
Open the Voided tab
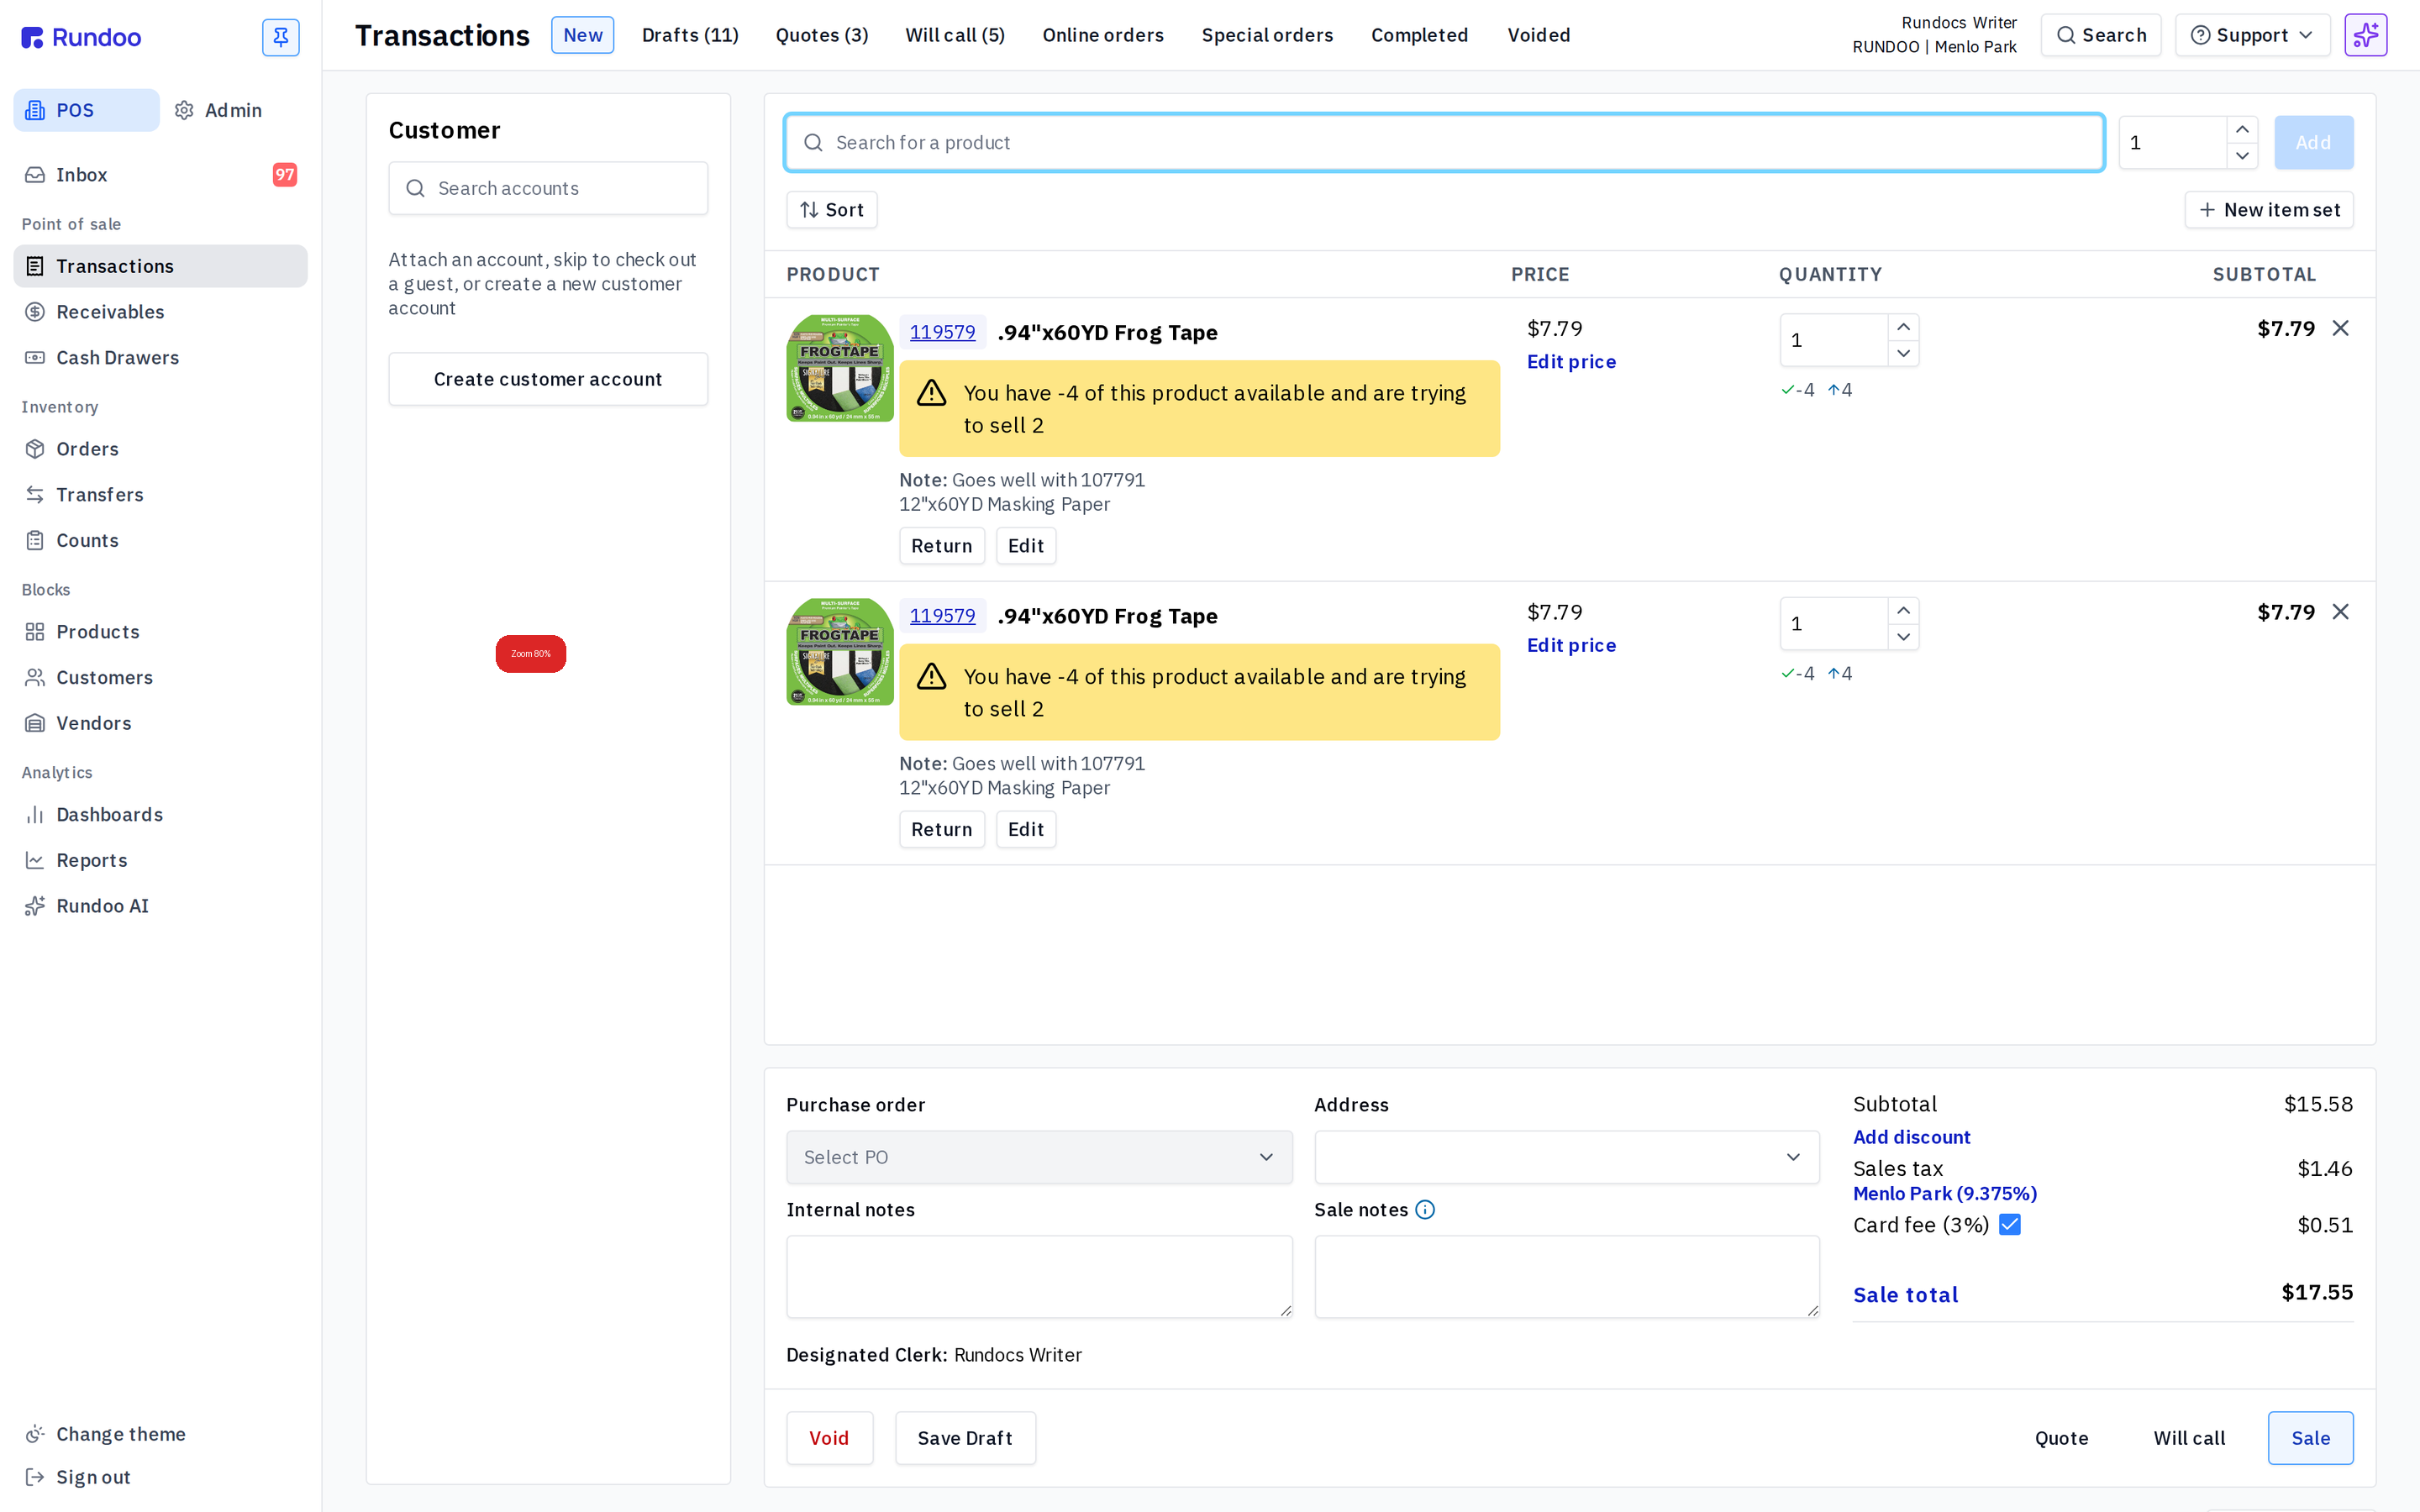[1539, 35]
